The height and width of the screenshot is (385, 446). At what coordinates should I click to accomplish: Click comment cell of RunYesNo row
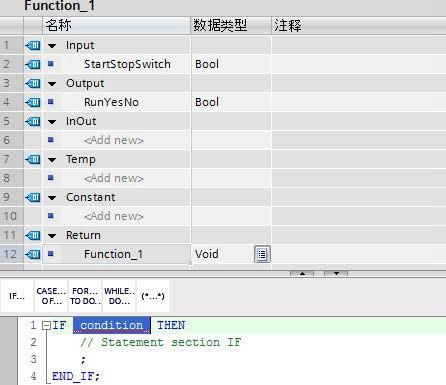(x=359, y=102)
